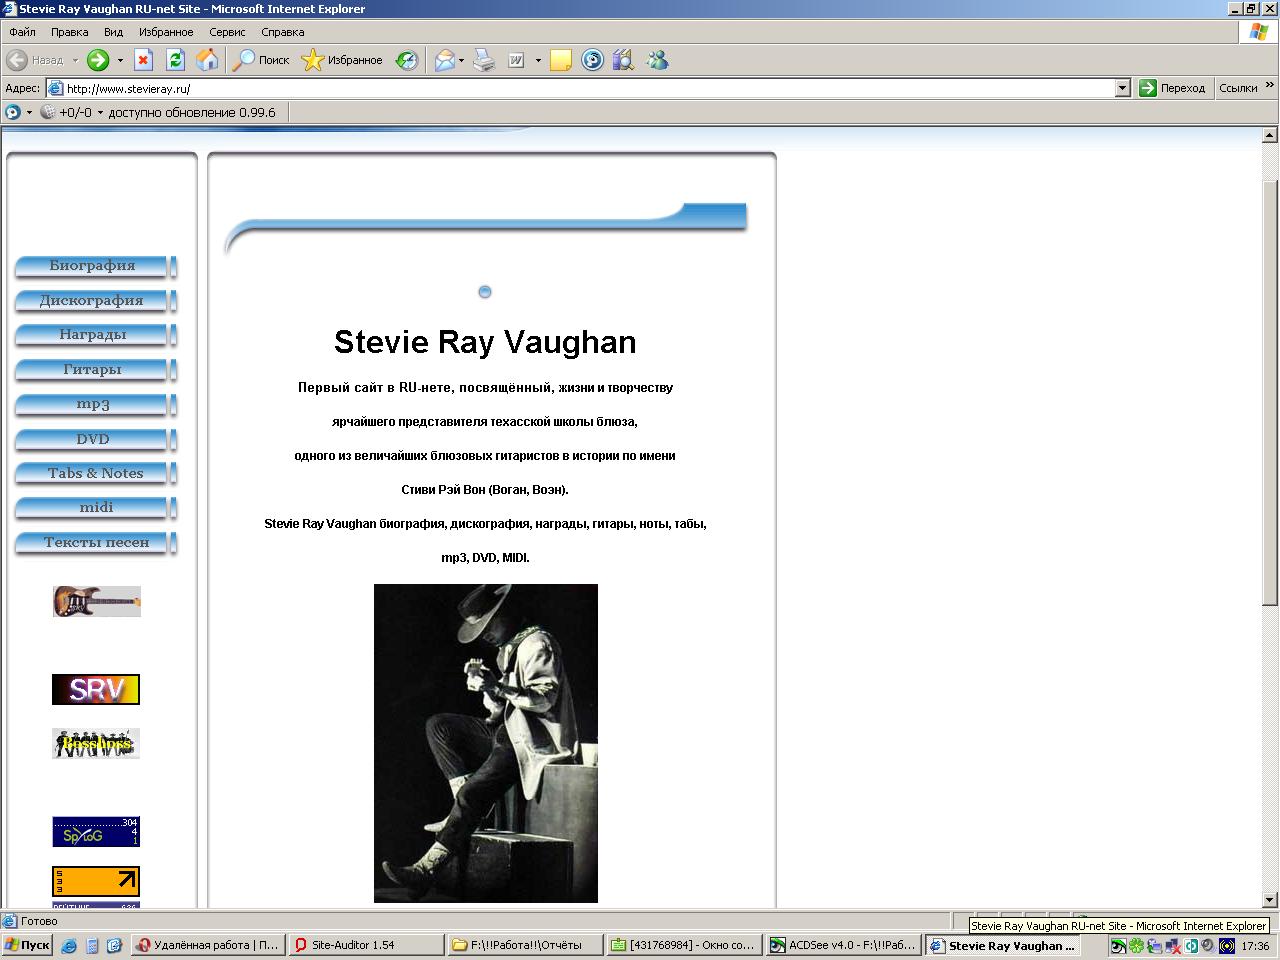Image resolution: width=1280 pixels, height=960 pixels.
Task: Open the Дискография section
Action: pos(91,300)
